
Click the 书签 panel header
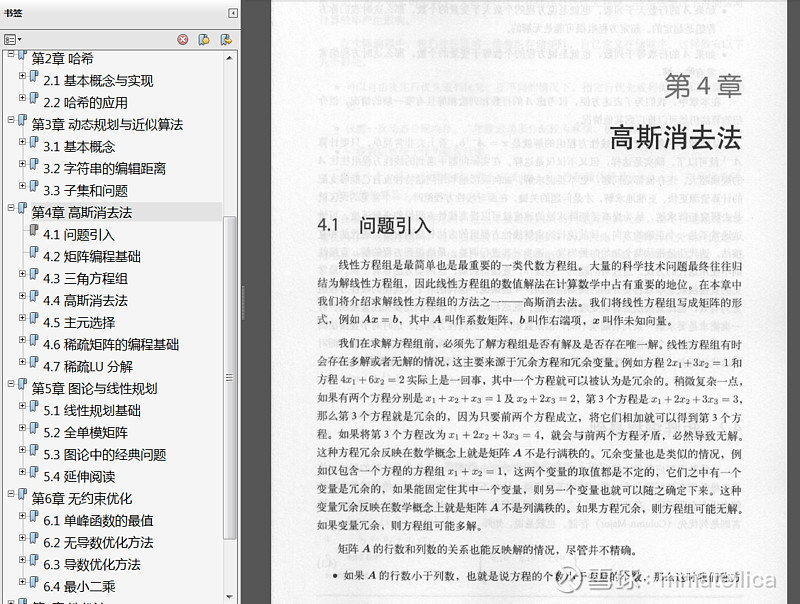point(14,13)
